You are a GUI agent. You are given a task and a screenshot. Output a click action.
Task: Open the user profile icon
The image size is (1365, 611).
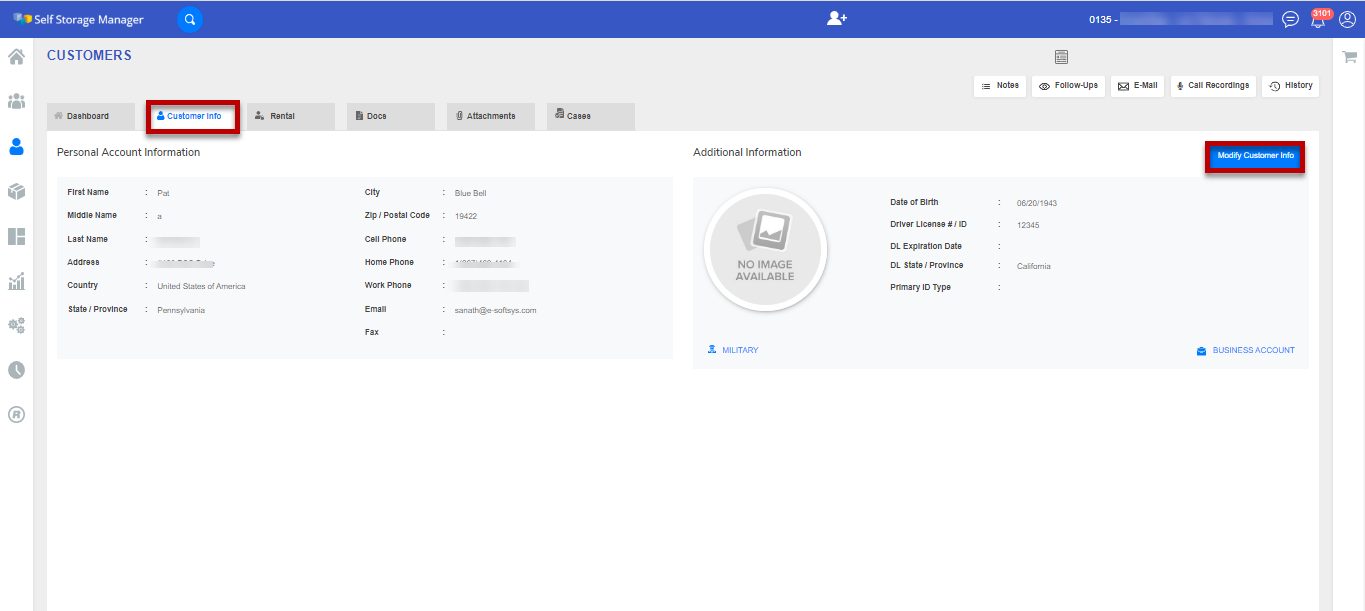1347,19
